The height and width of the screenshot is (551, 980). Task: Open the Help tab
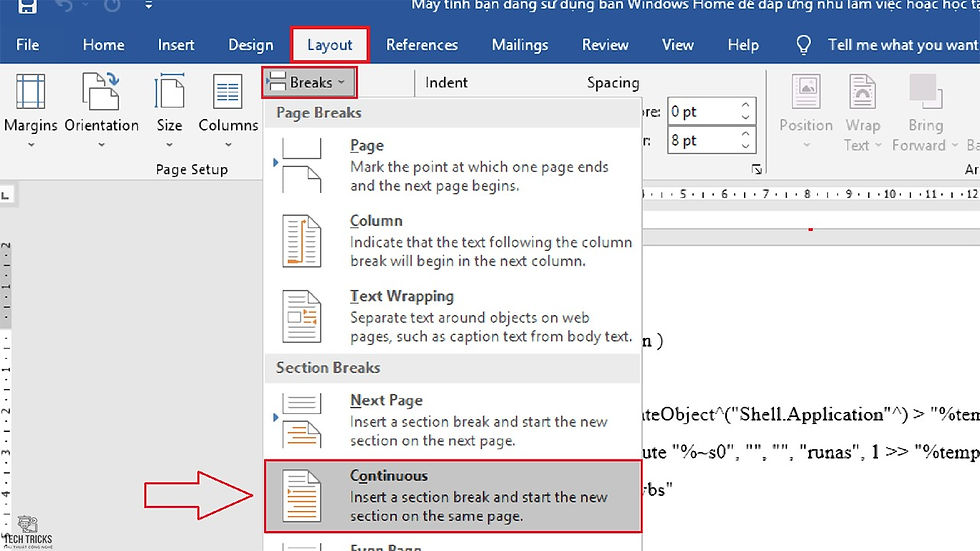tap(743, 45)
